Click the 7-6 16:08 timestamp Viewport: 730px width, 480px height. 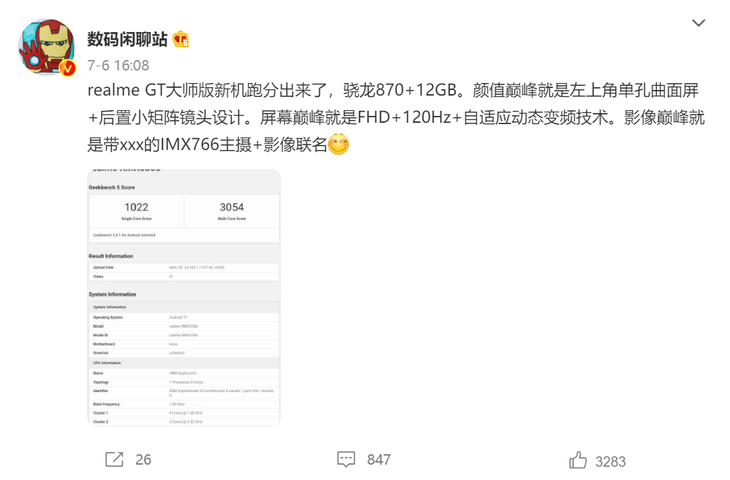[x=118, y=65]
